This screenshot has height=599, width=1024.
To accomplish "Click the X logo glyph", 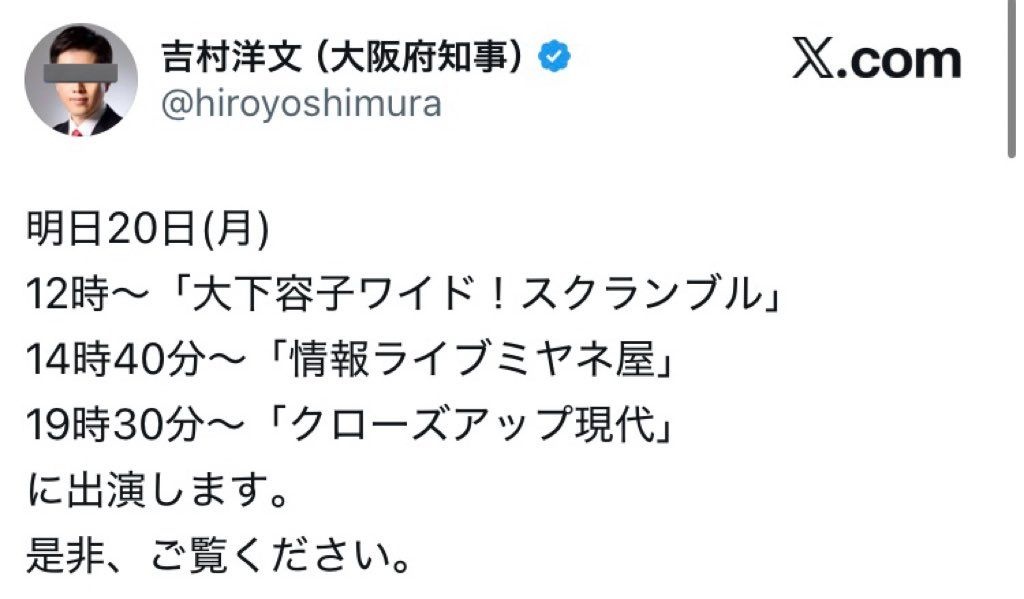I will point(819,59).
